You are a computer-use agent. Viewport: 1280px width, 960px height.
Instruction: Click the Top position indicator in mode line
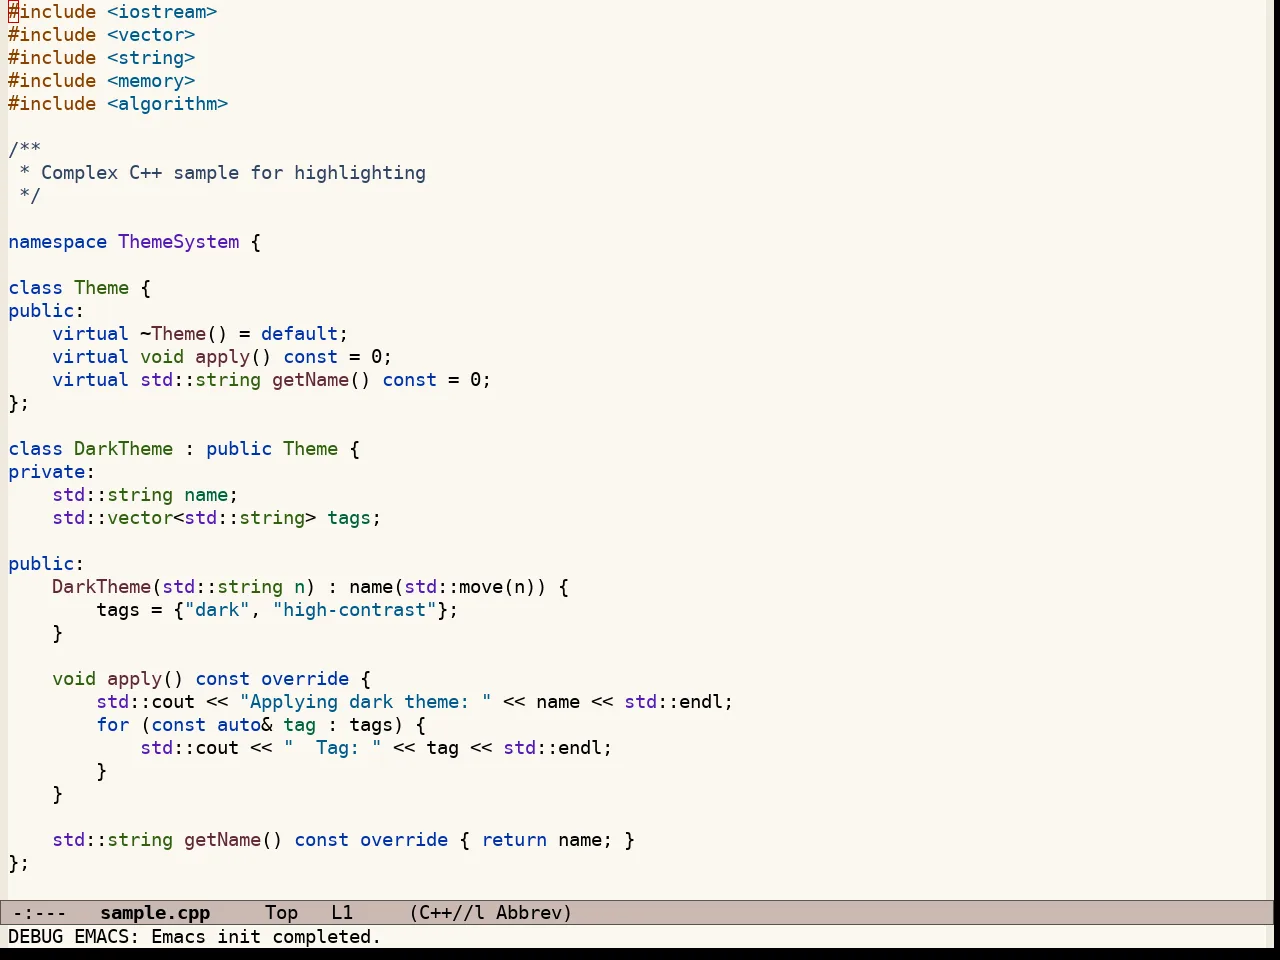(x=281, y=913)
